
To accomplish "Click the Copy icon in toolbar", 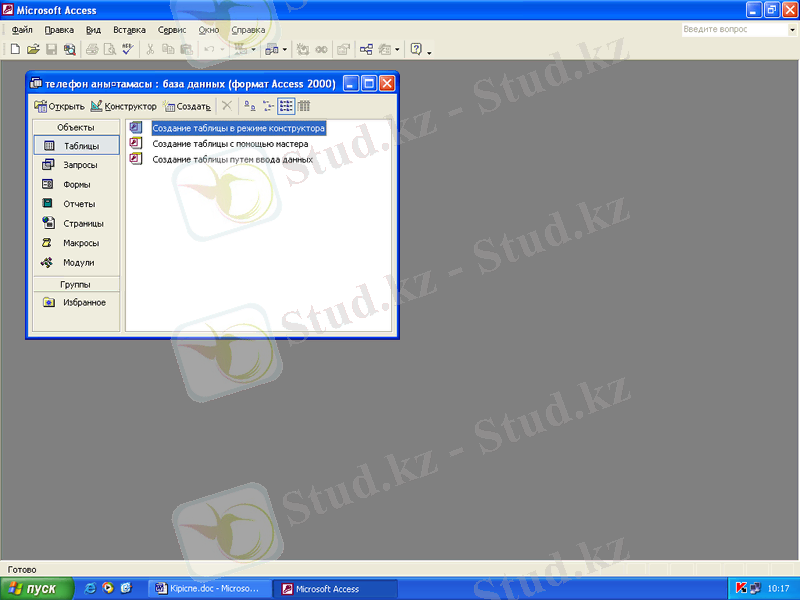I will (168, 49).
